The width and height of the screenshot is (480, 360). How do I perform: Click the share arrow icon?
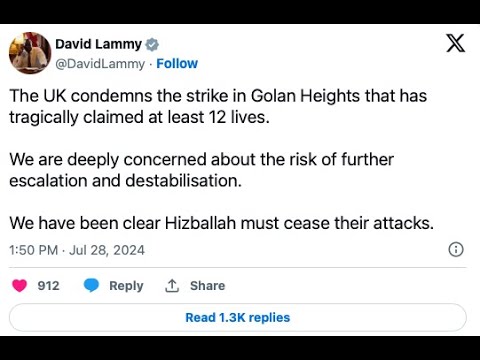tap(172, 286)
